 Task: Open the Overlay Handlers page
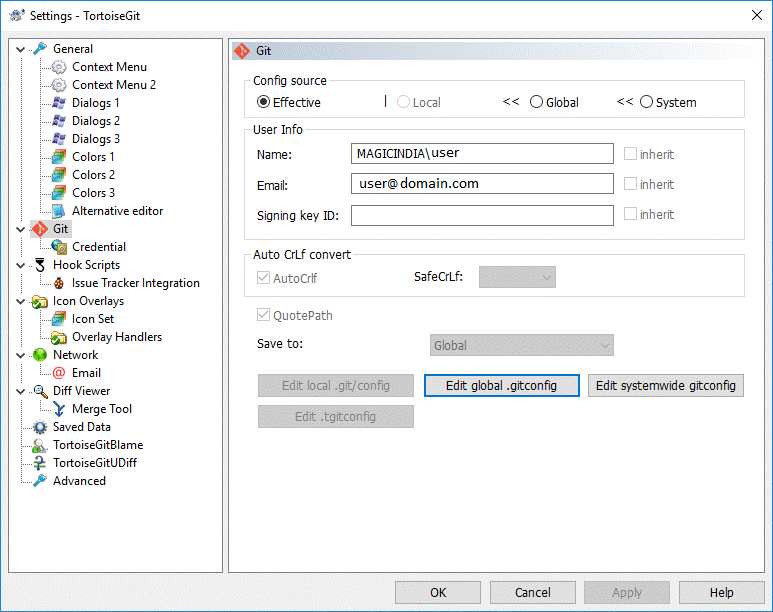click(117, 337)
